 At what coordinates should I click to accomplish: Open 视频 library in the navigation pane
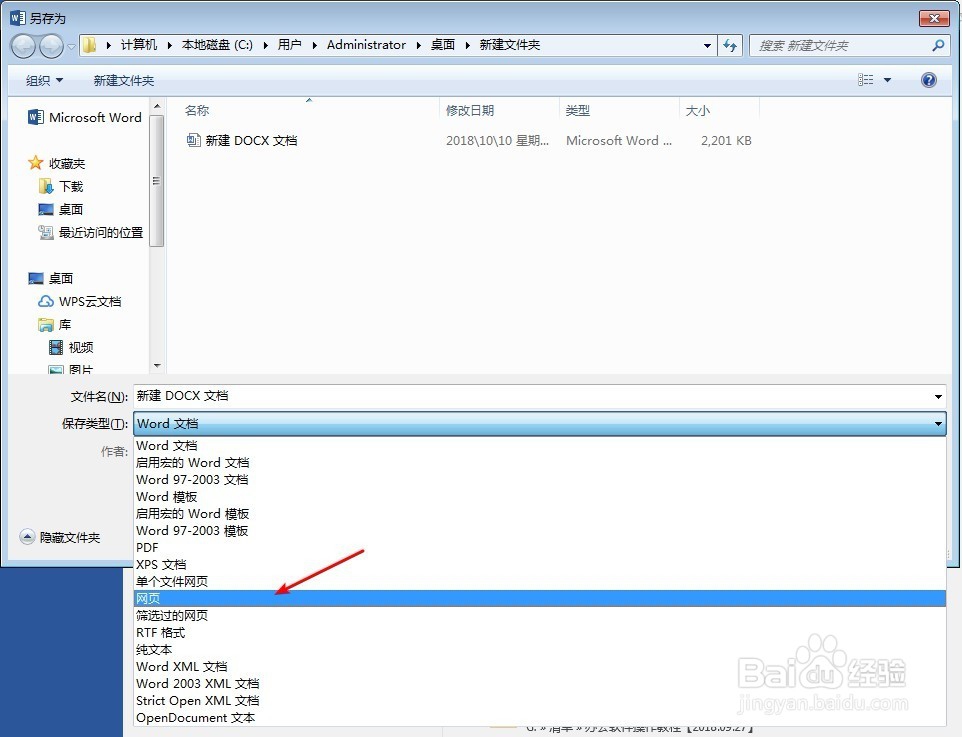pyautogui.click(x=71, y=347)
